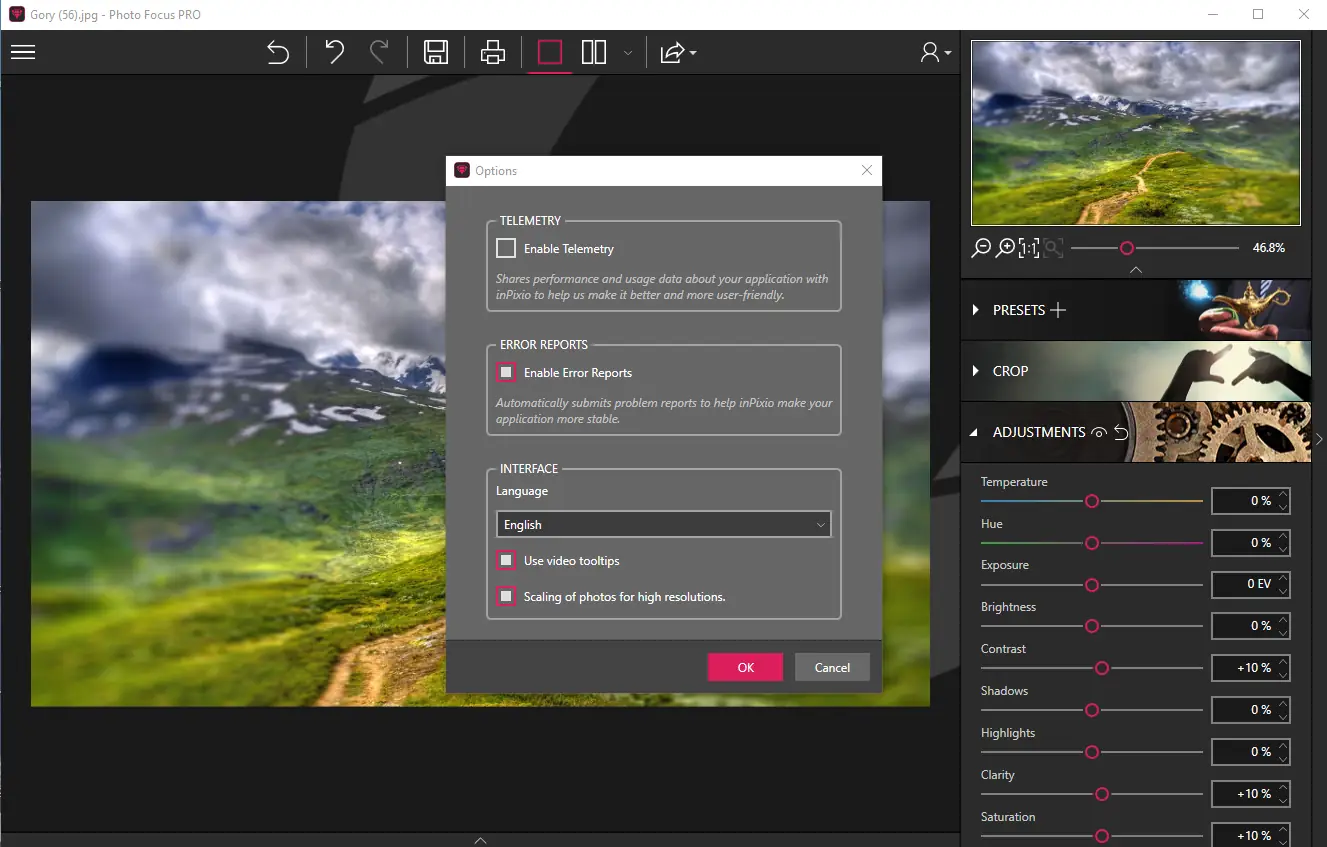This screenshot has height=847, width=1327.
Task: Open the share menu
Action: pyautogui.click(x=677, y=52)
